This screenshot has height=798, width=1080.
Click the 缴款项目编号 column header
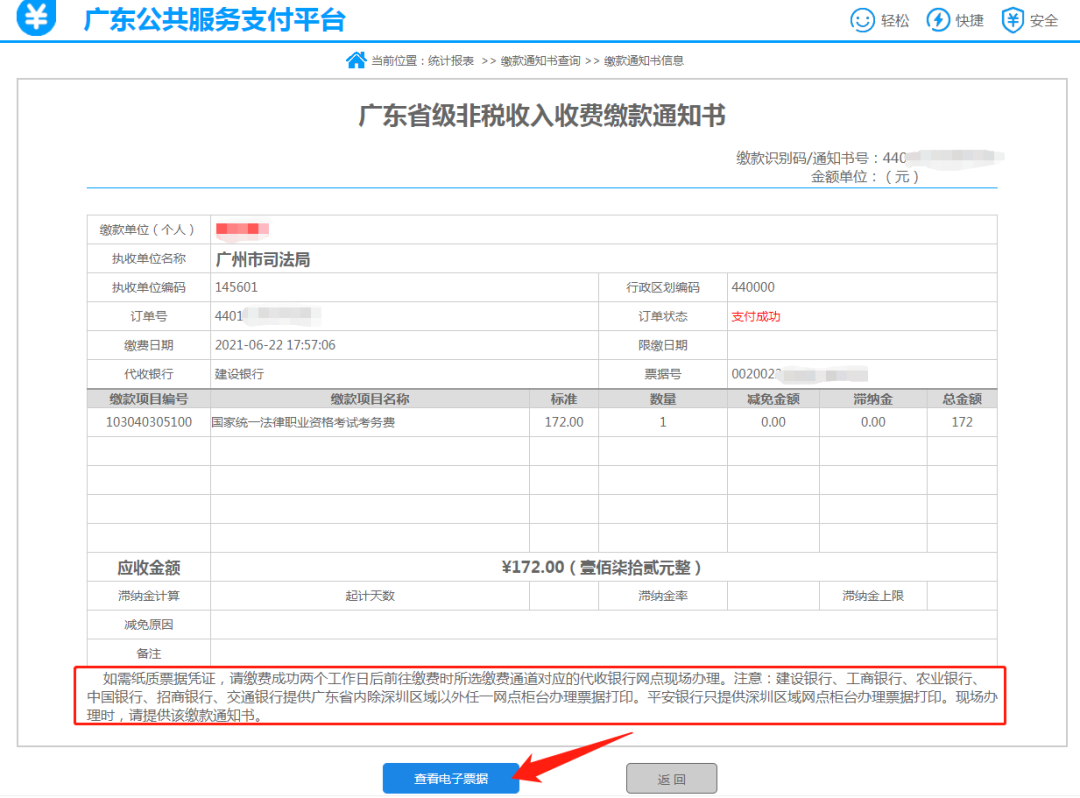[149, 399]
